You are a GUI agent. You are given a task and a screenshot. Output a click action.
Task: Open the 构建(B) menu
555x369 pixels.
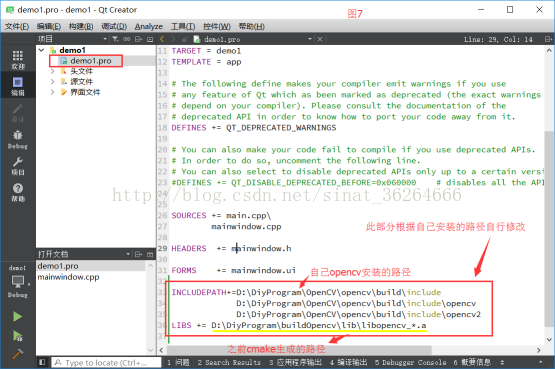(81, 27)
